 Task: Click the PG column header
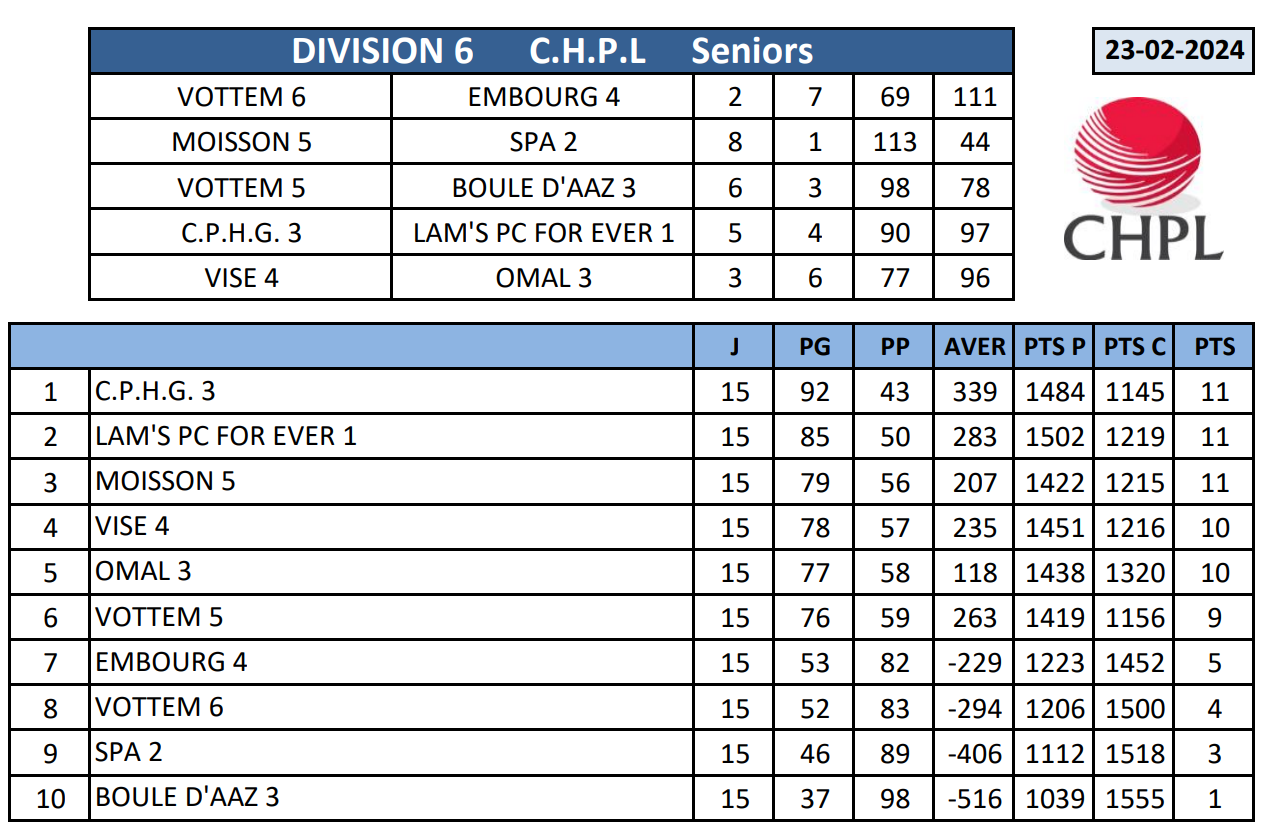(814, 347)
